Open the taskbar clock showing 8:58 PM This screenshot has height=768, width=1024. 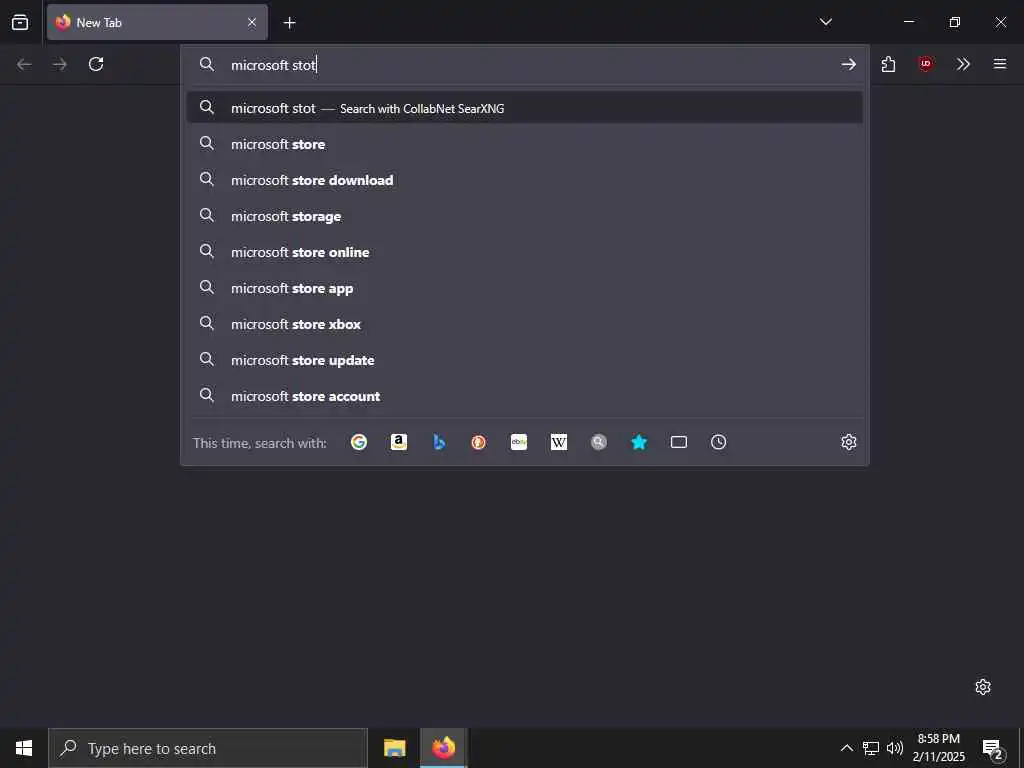939,748
